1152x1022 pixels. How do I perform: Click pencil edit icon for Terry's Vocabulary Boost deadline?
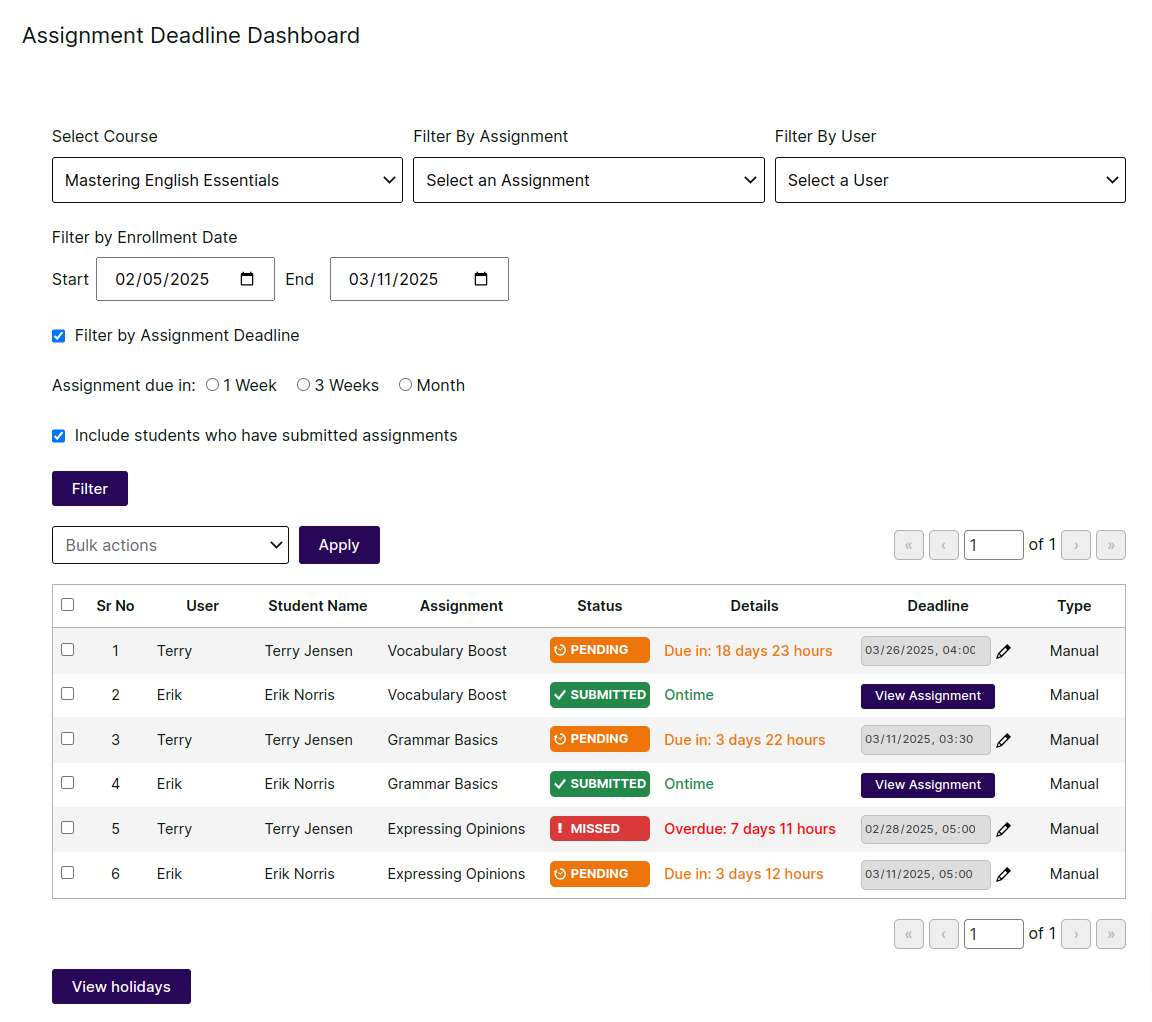[x=1003, y=651]
